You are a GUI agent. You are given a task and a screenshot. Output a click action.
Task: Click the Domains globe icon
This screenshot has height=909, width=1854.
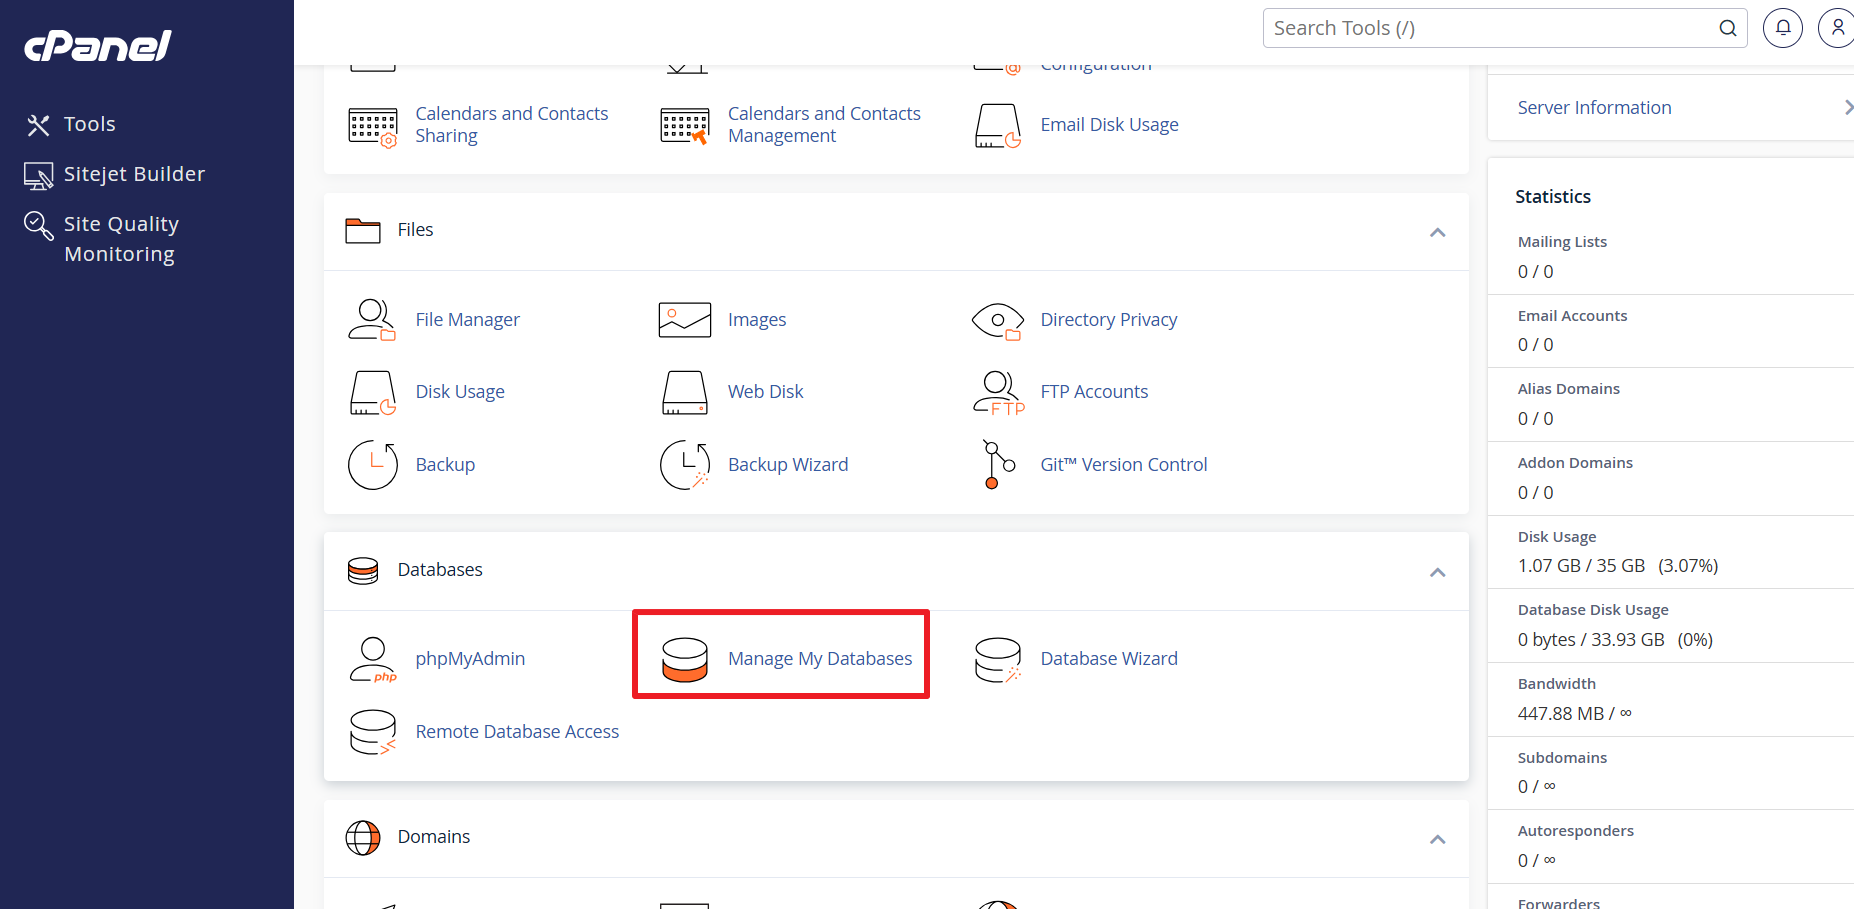coord(363,838)
